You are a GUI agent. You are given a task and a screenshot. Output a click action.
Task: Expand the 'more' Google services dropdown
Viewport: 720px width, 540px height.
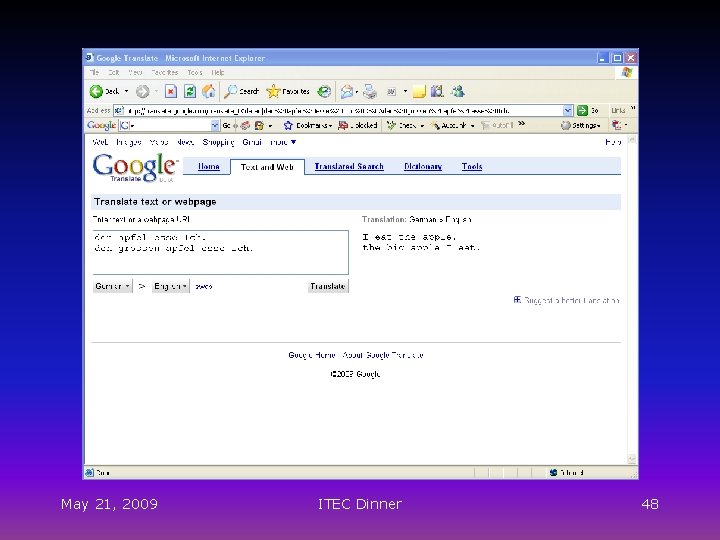pos(283,142)
